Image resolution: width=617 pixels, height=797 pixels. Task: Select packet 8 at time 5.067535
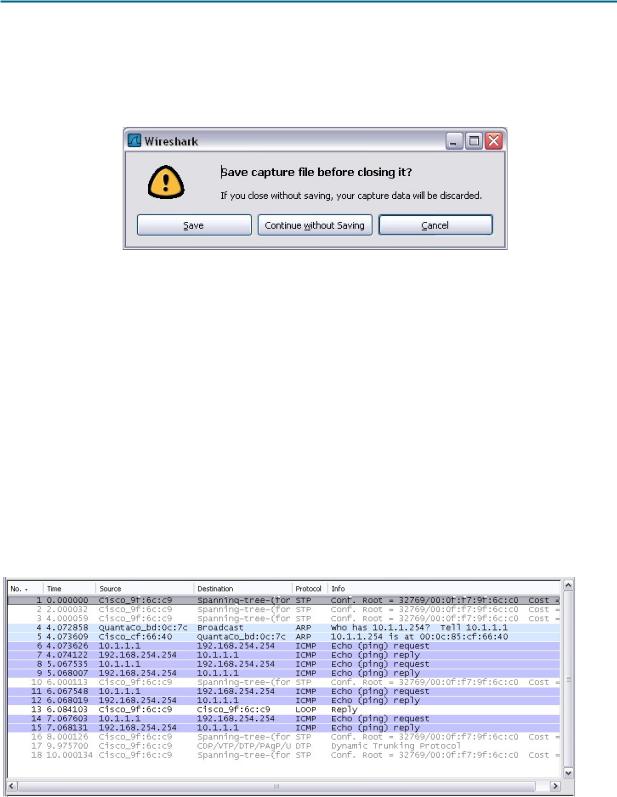[x=284, y=664]
